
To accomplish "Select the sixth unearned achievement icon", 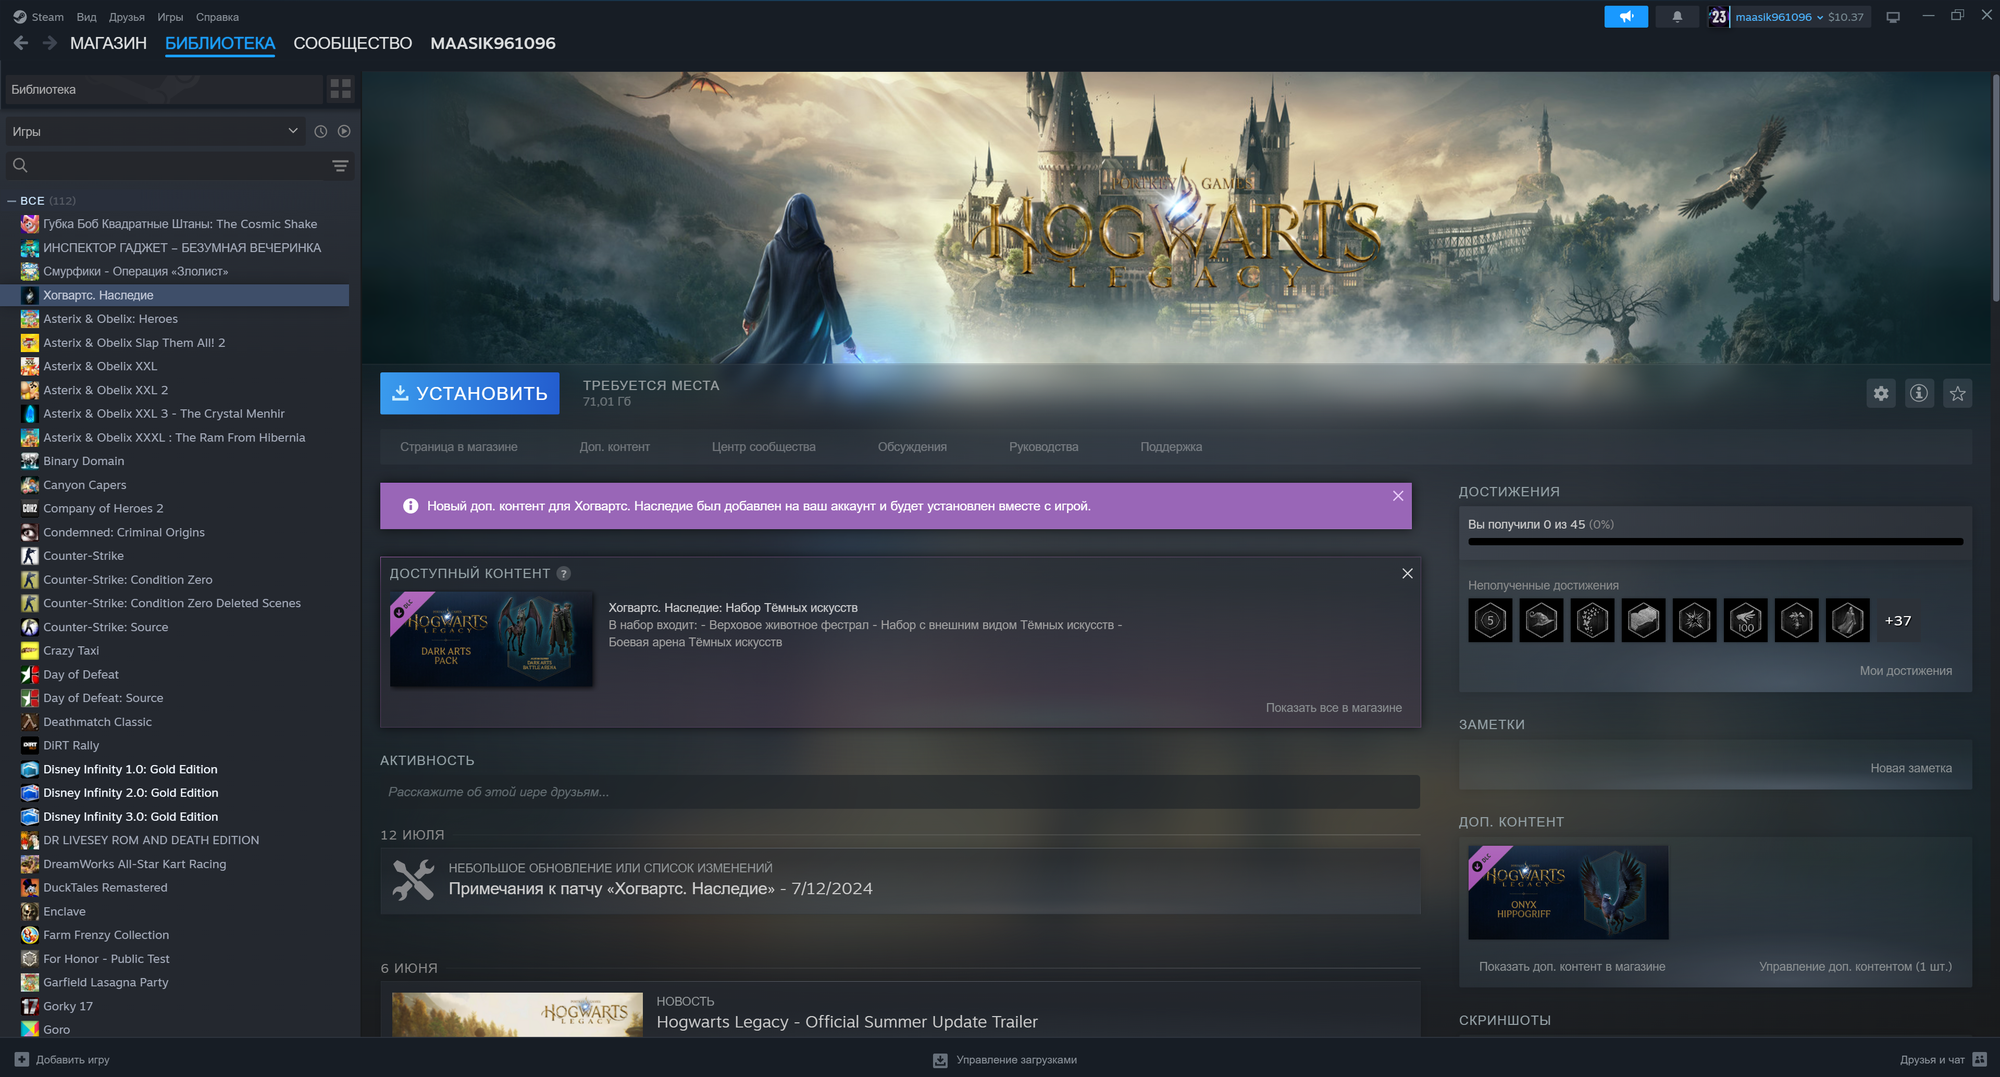I will (x=1745, y=620).
